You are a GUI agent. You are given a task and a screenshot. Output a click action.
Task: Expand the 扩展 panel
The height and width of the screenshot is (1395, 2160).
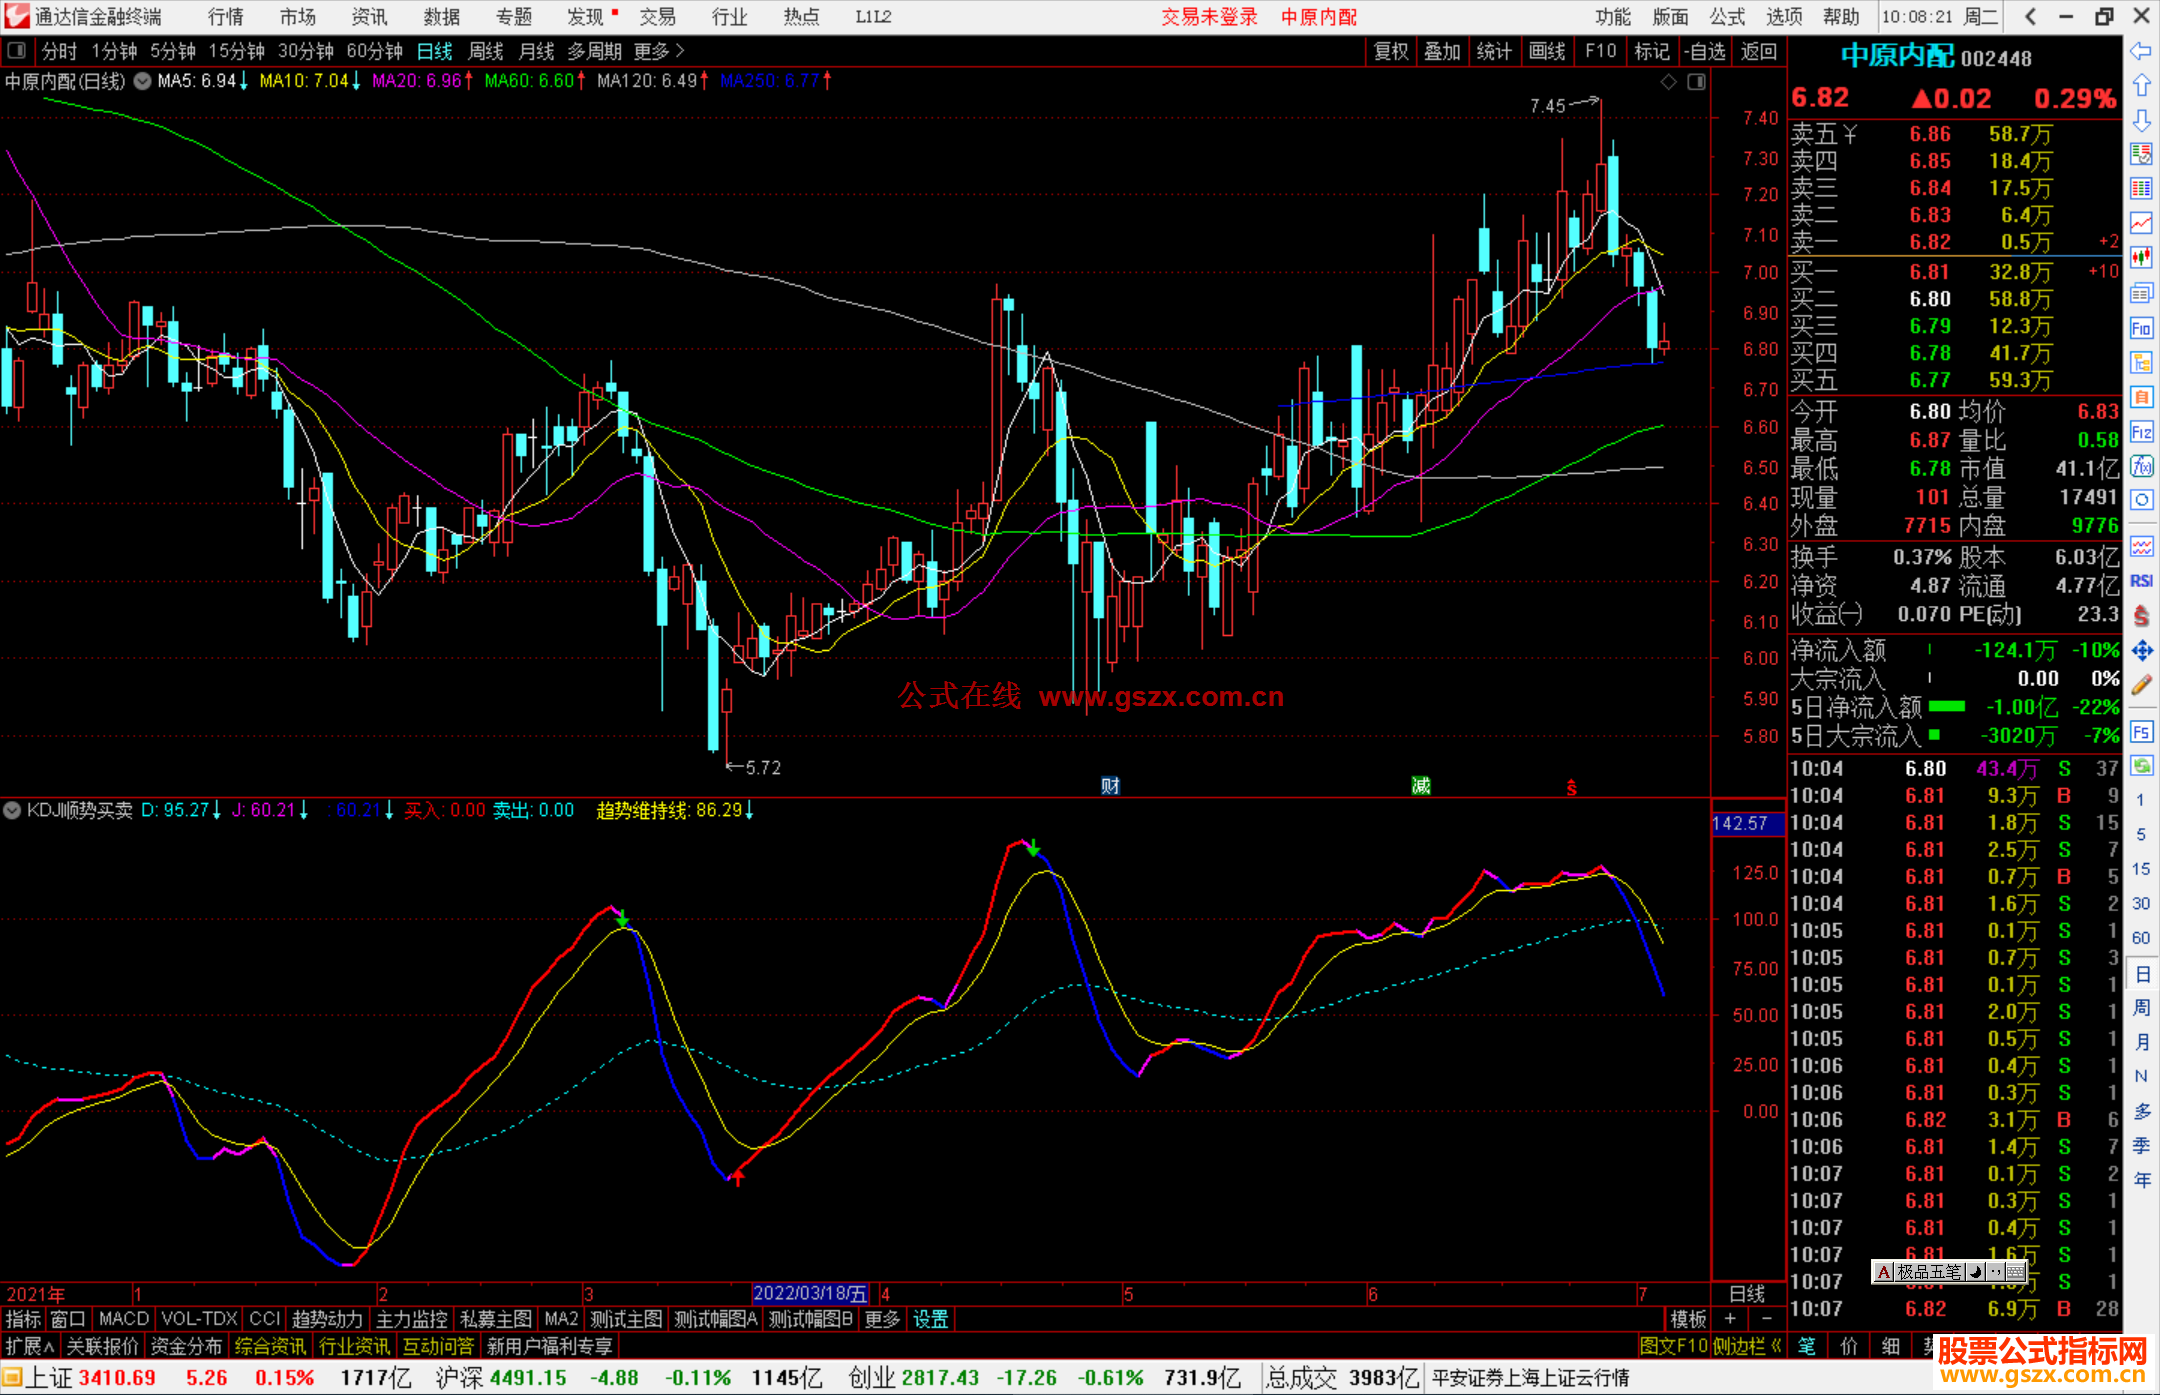29,1346
